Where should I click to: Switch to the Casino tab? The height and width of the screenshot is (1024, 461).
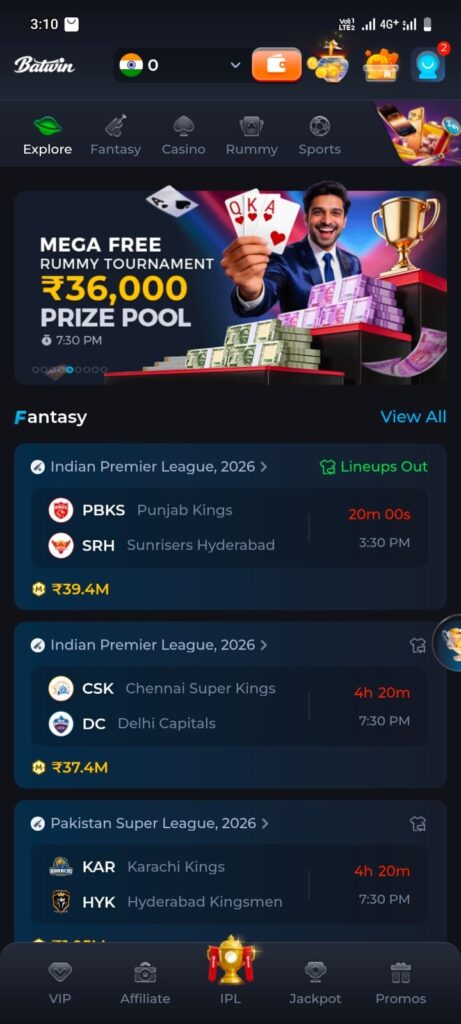pyautogui.click(x=183, y=136)
